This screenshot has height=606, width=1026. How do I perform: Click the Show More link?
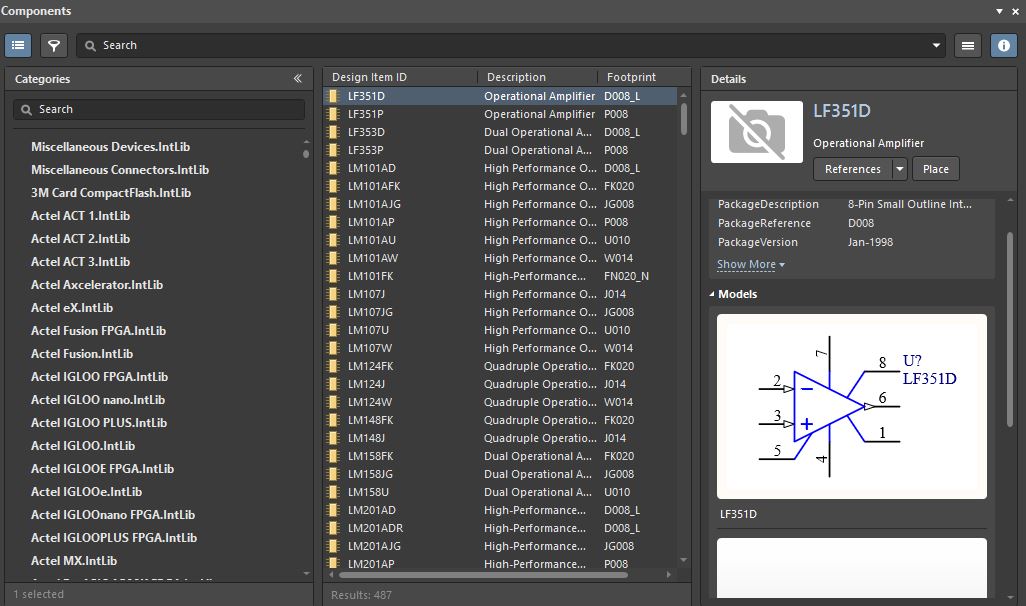[x=750, y=264]
